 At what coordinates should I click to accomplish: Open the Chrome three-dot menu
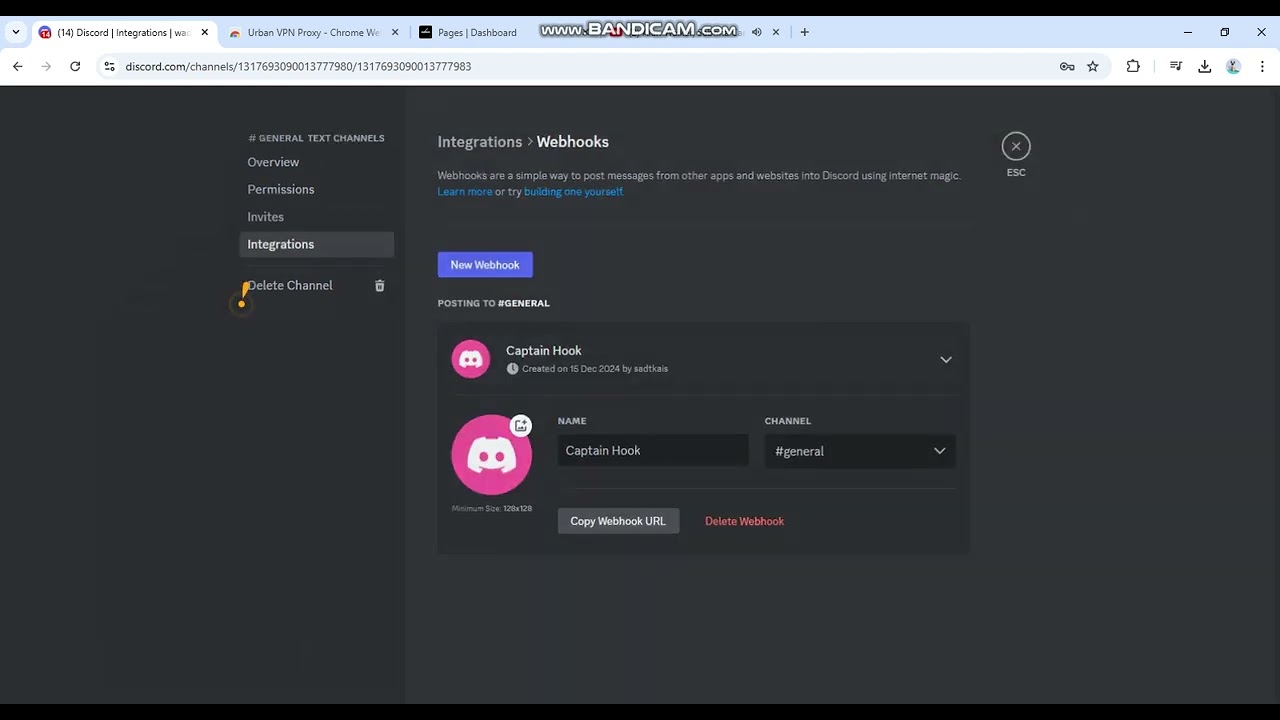(x=1262, y=66)
